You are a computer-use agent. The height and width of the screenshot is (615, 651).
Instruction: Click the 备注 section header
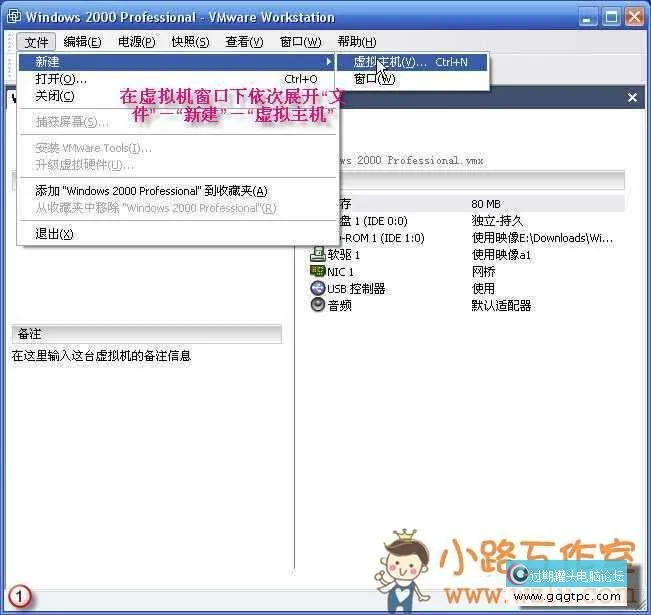tap(147, 334)
